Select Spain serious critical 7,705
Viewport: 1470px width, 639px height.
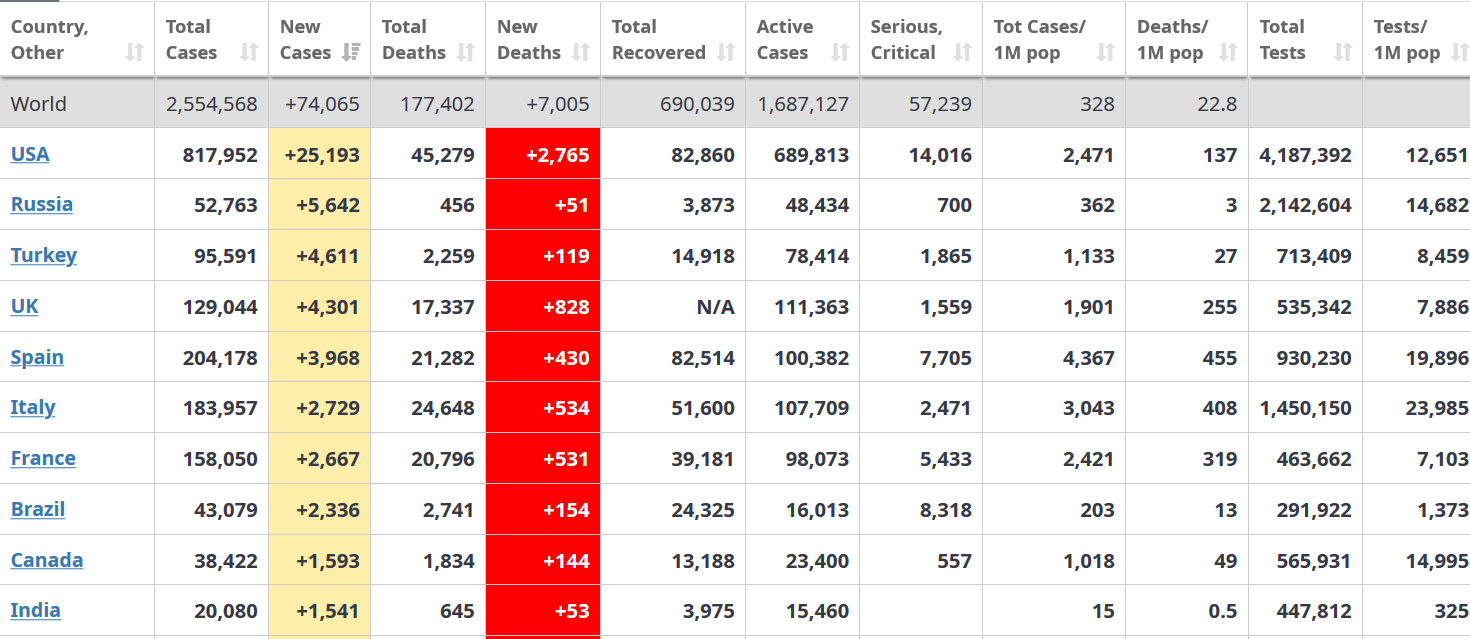[946, 358]
